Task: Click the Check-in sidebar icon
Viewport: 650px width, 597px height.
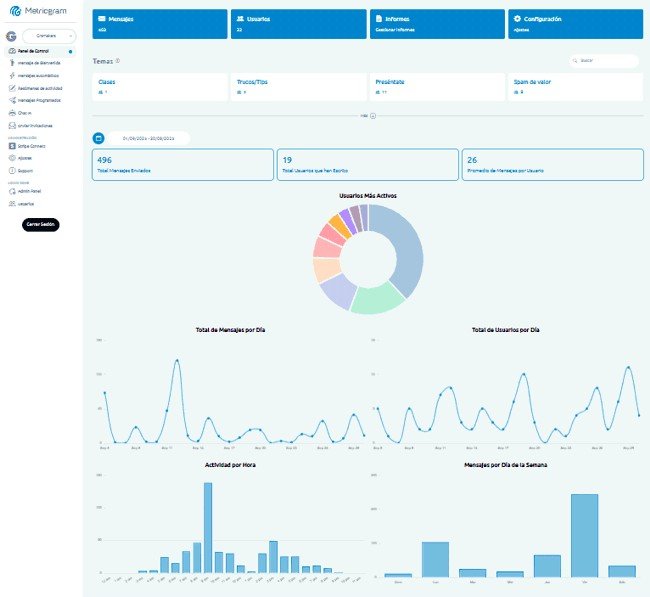Action: (10, 113)
